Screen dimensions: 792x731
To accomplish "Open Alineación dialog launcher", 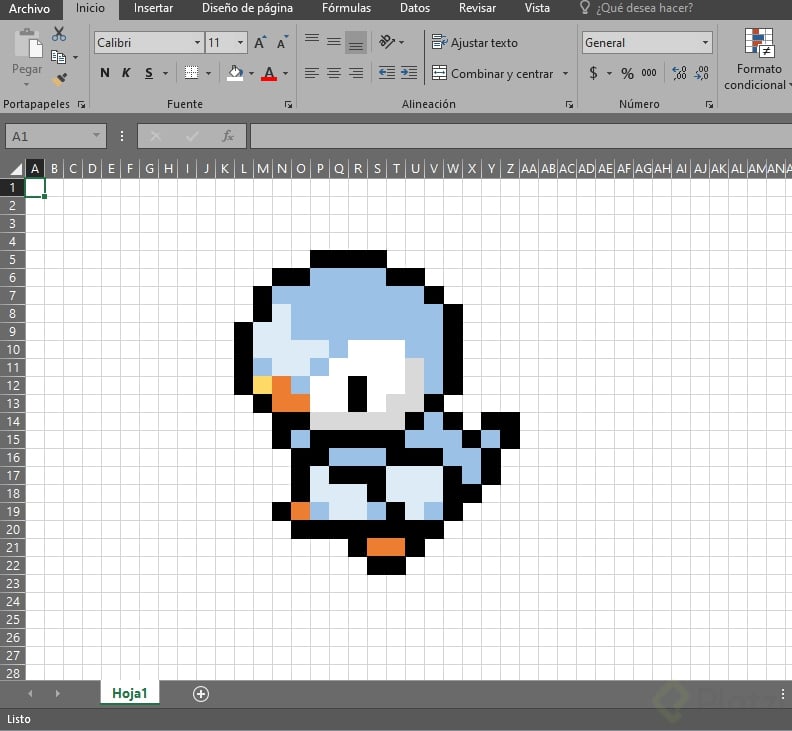I will [x=569, y=105].
